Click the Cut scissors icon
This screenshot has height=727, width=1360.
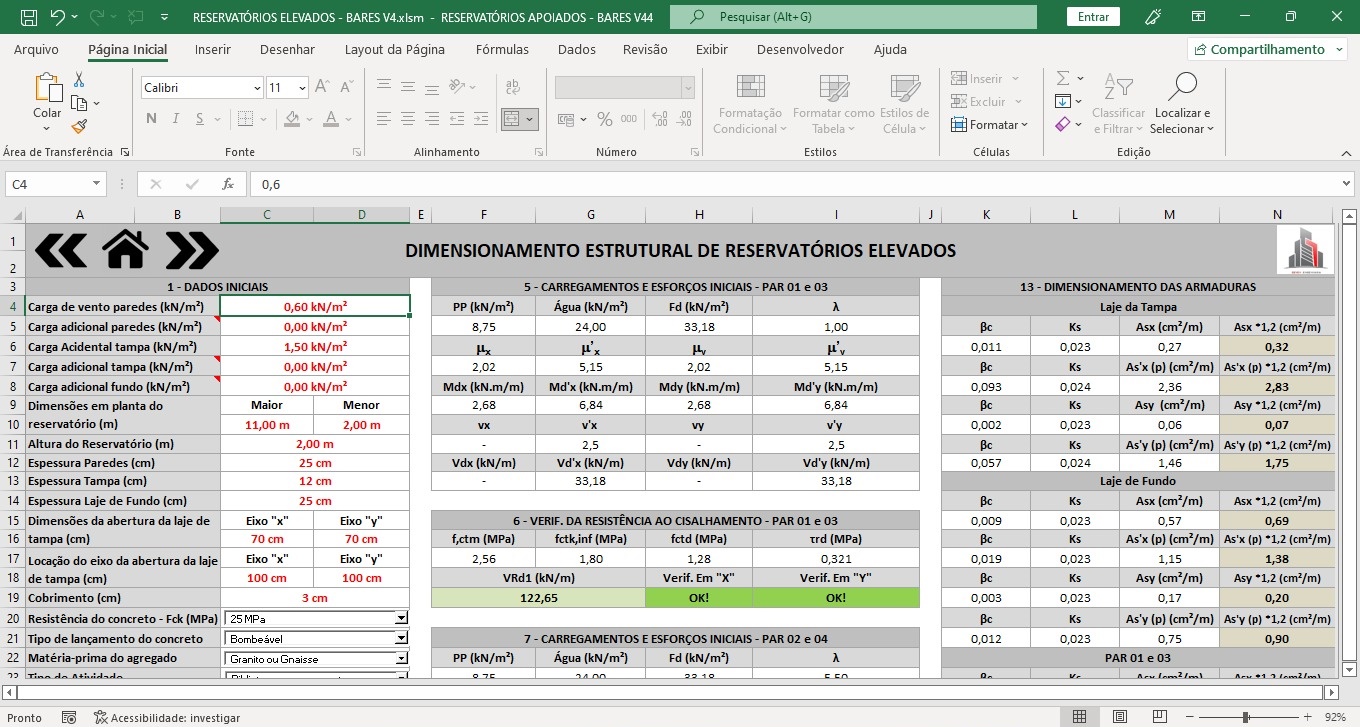point(79,80)
